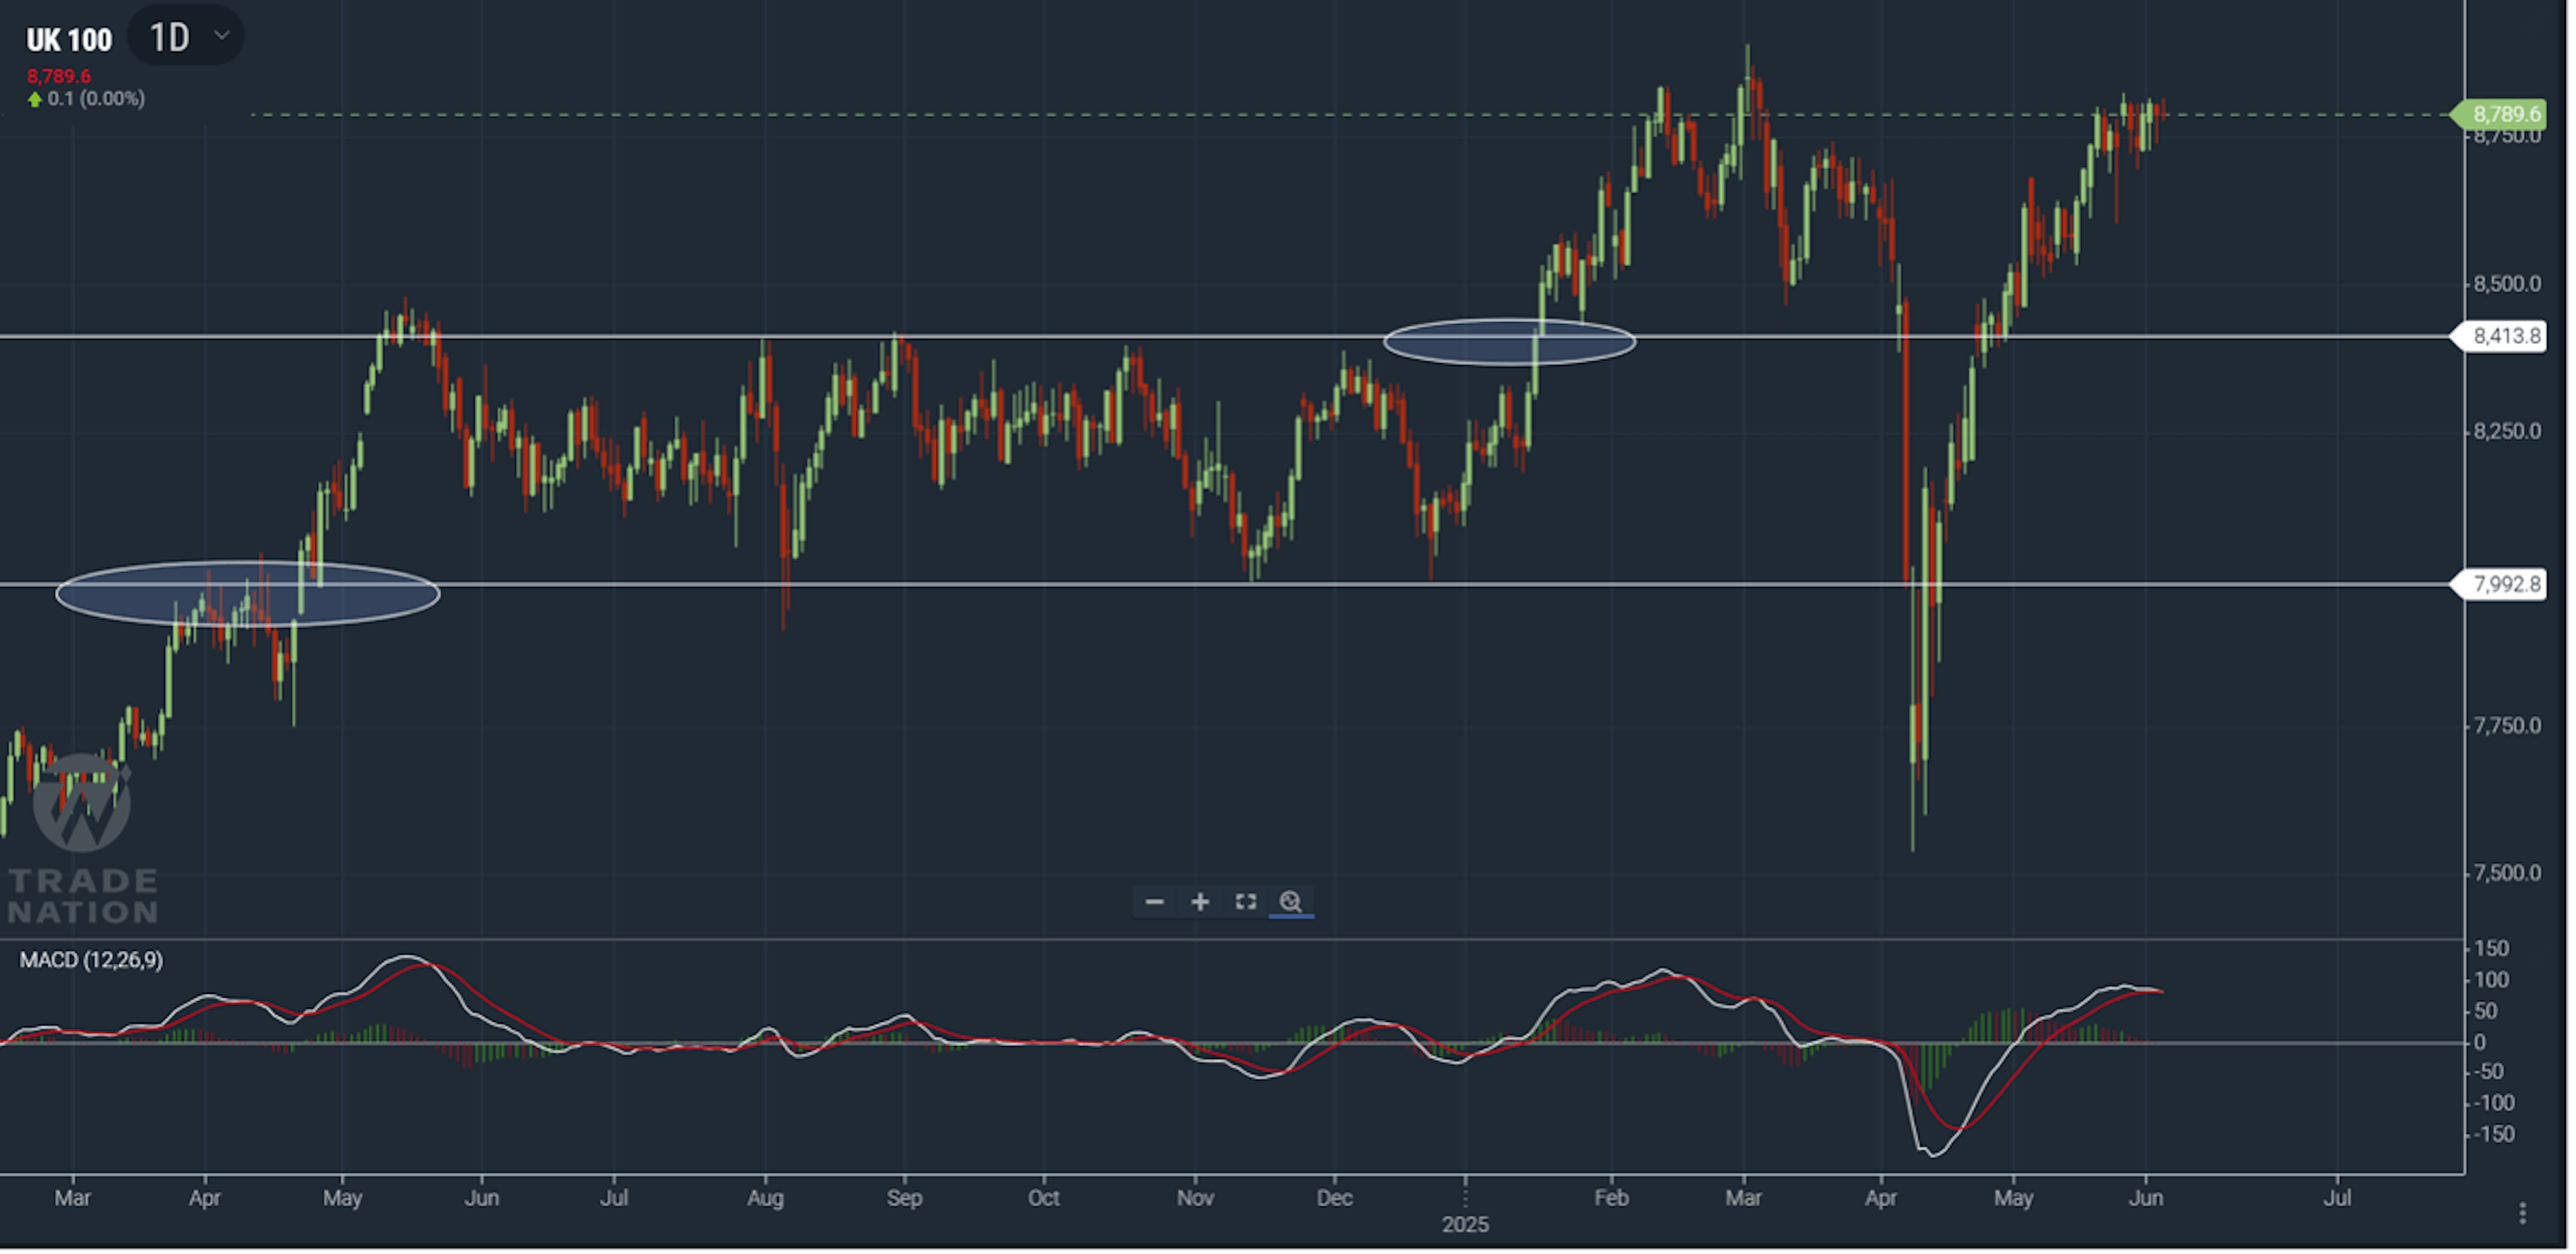The image size is (2576, 1254).
Task: Open the three-dot options menu
Action: point(2523,1215)
